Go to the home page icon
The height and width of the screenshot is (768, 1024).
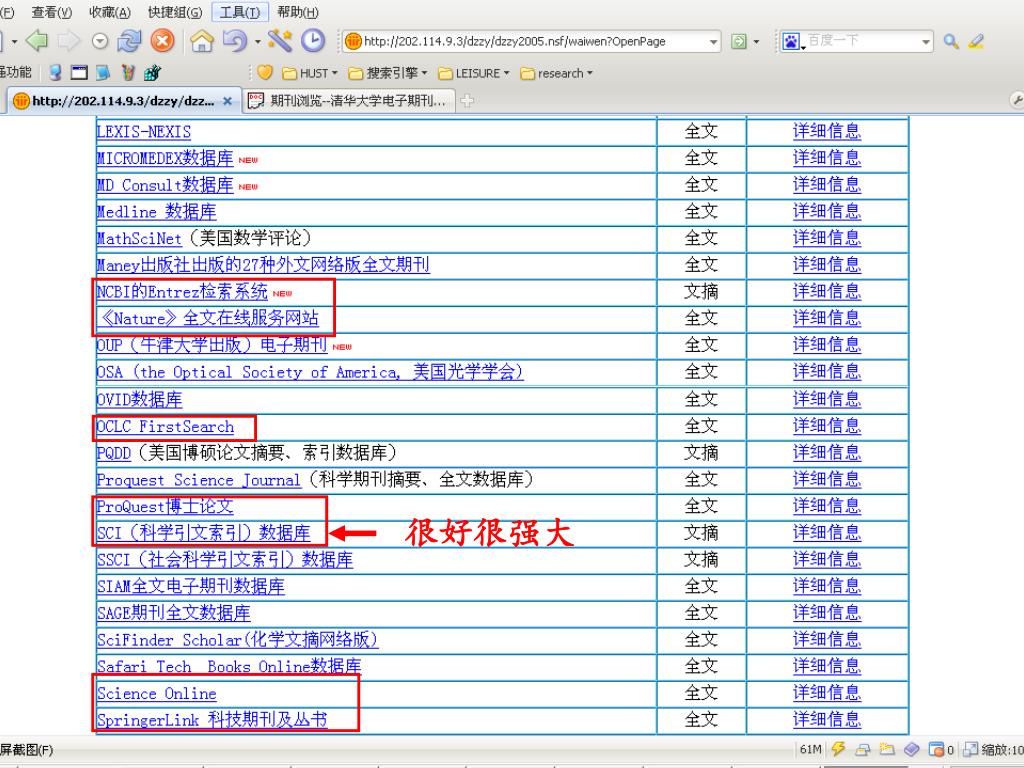[202, 41]
